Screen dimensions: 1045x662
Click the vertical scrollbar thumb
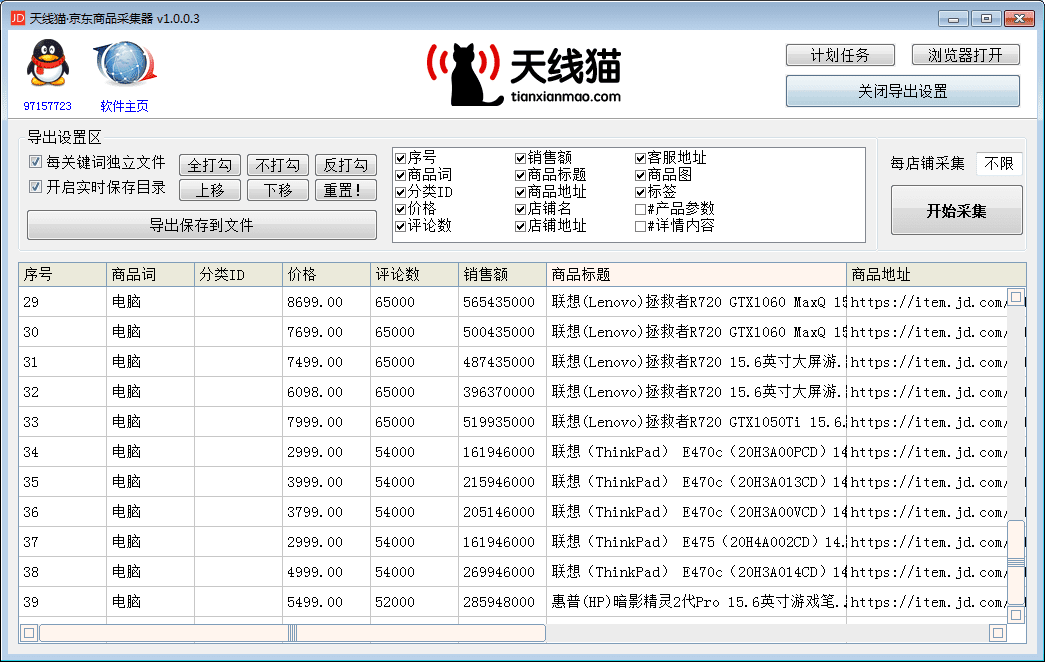pos(1016,562)
